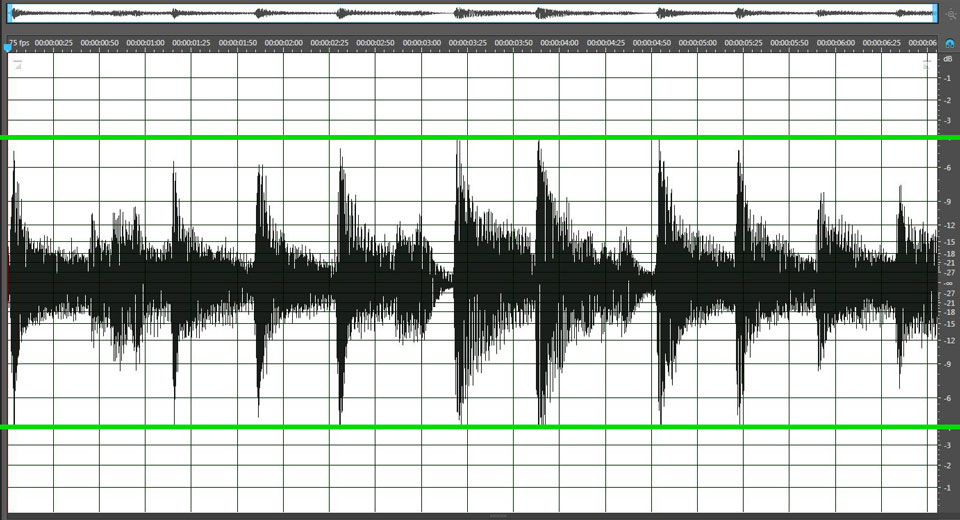Click ruler time 00:00:05:25

[x=743, y=43]
